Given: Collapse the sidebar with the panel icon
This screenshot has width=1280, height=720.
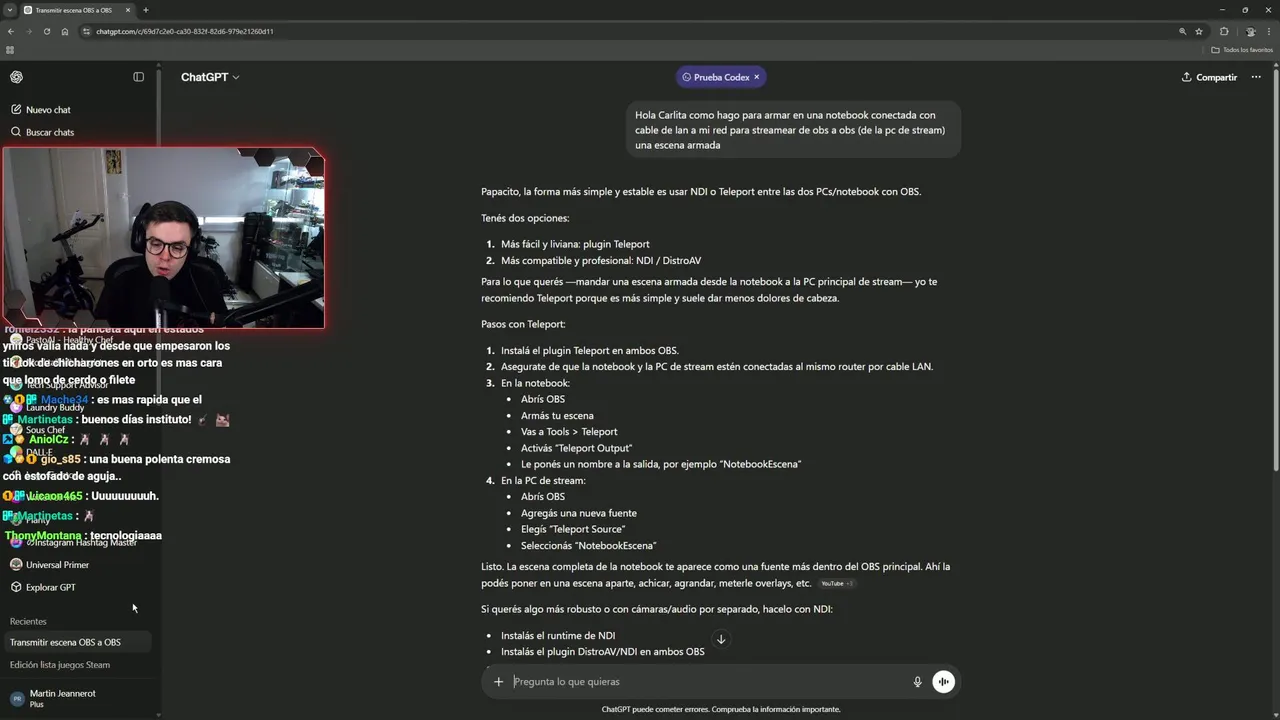Looking at the screenshot, I should click(x=139, y=77).
